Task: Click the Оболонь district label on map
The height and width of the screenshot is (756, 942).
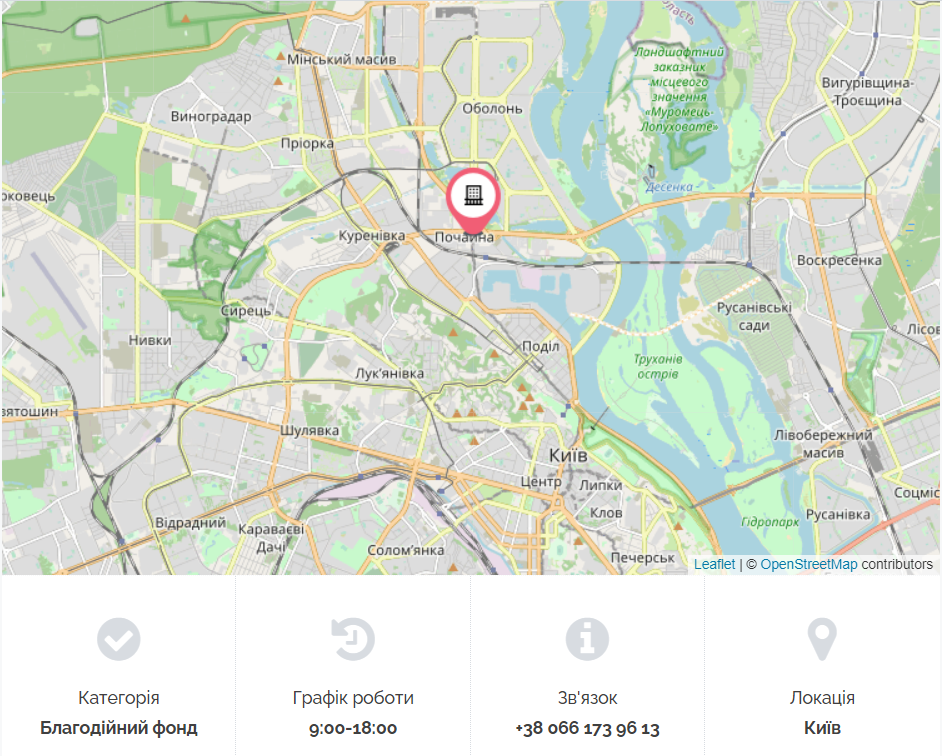Action: [492, 109]
